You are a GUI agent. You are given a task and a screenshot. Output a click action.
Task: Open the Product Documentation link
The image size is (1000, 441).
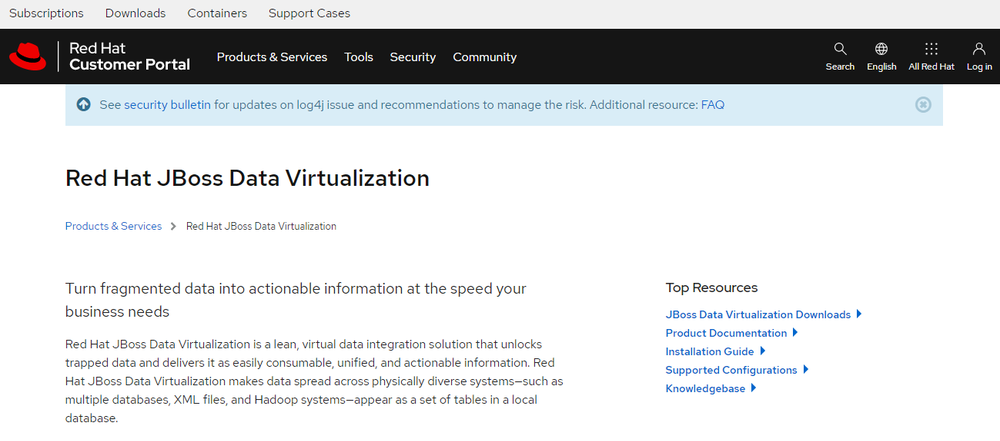726,333
